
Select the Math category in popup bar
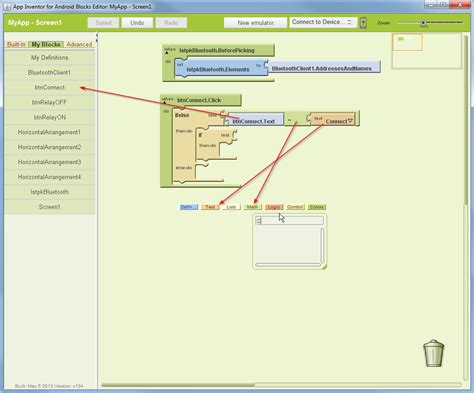coord(253,207)
